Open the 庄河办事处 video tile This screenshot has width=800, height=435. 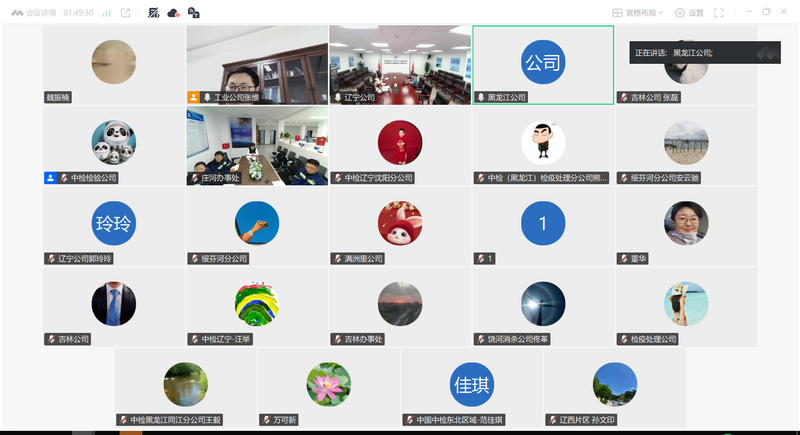pyautogui.click(x=257, y=146)
